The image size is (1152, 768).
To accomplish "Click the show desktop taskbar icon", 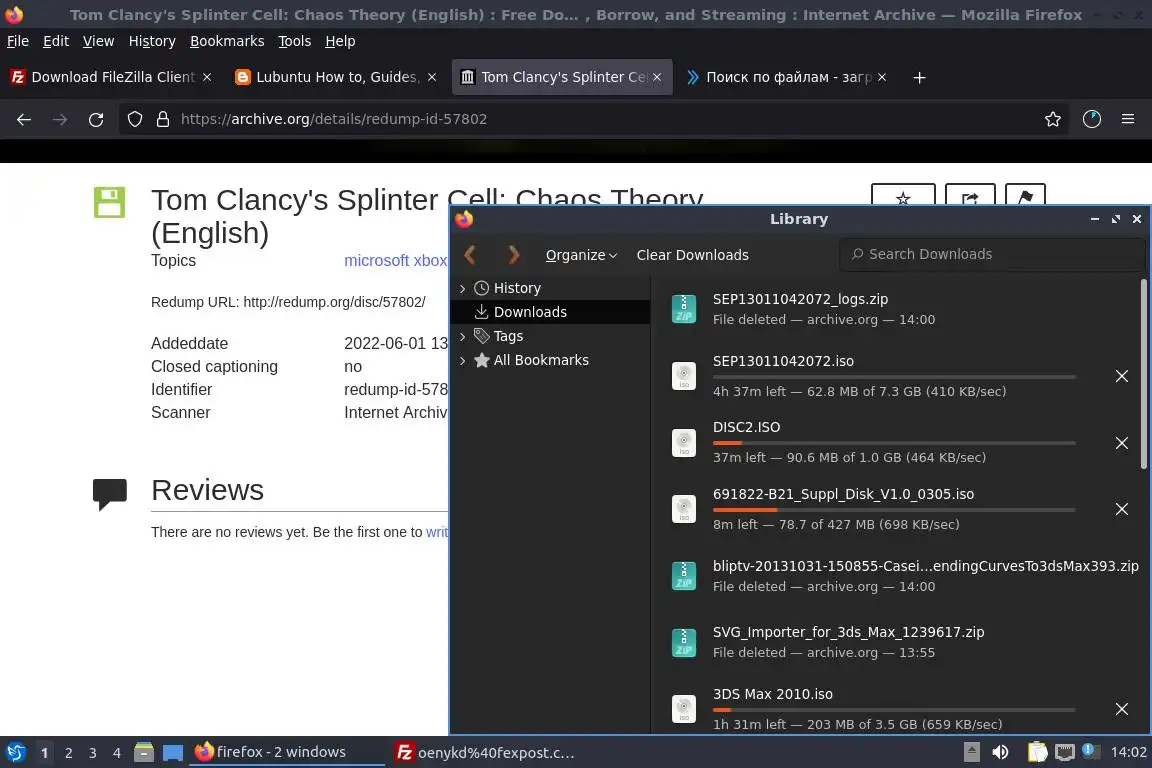I will click(173, 753).
